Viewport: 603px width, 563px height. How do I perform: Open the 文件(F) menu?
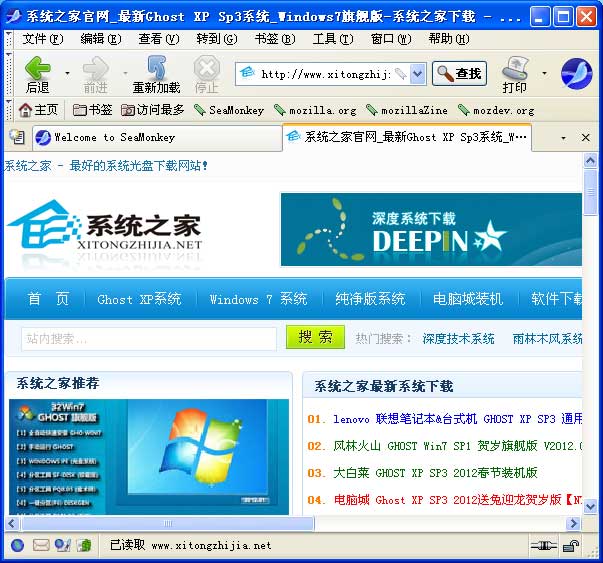point(42,39)
